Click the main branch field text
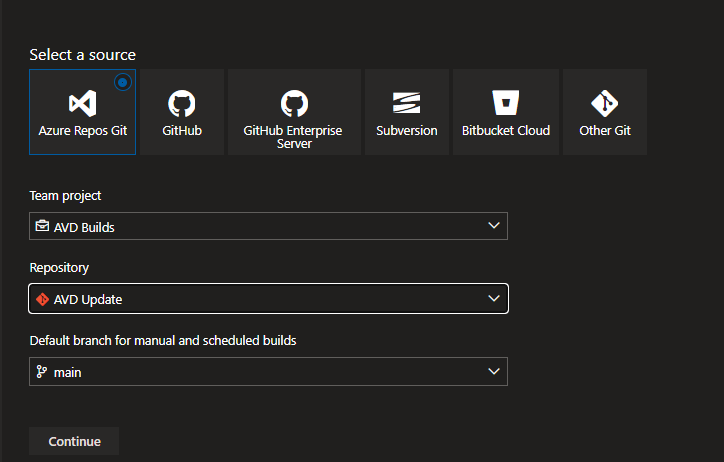This screenshot has width=724, height=462. (x=67, y=372)
